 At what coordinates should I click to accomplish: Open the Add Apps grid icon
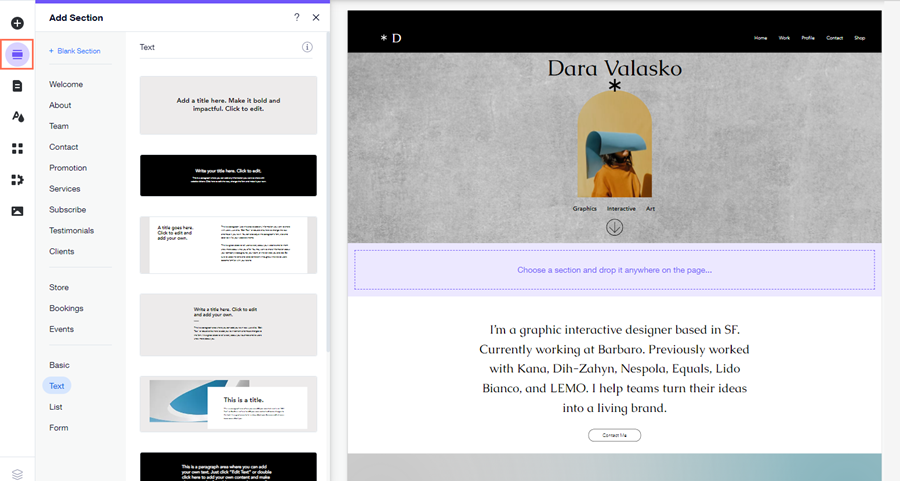coord(17,149)
